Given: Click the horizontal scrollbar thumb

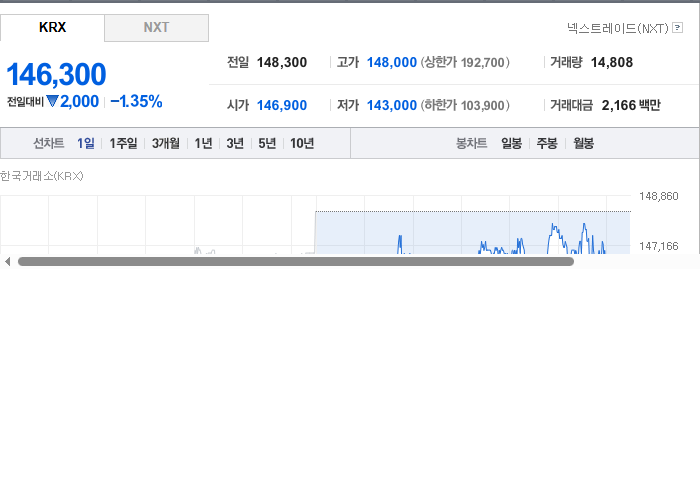Looking at the screenshot, I should pyautogui.click(x=296, y=262).
